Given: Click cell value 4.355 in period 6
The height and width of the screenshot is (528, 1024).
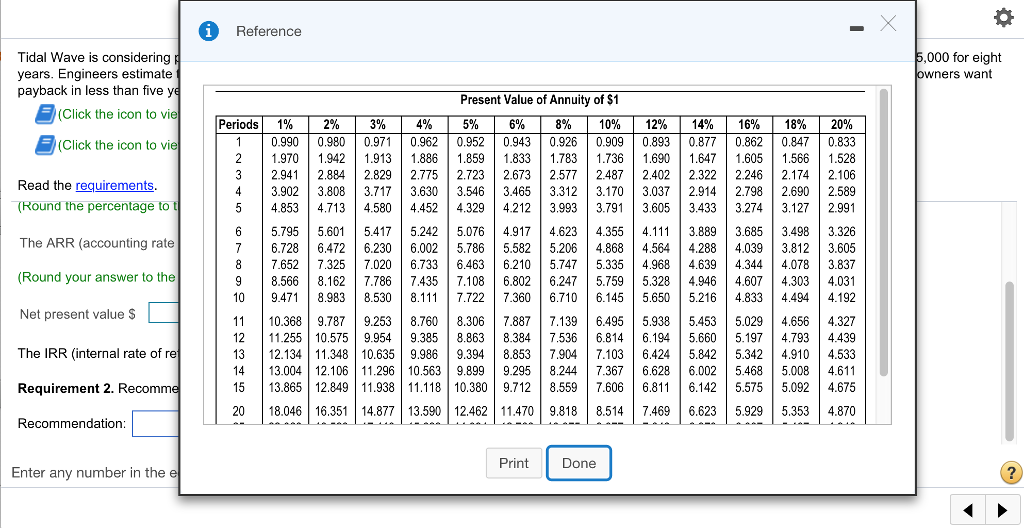Looking at the screenshot, I should [610, 231].
